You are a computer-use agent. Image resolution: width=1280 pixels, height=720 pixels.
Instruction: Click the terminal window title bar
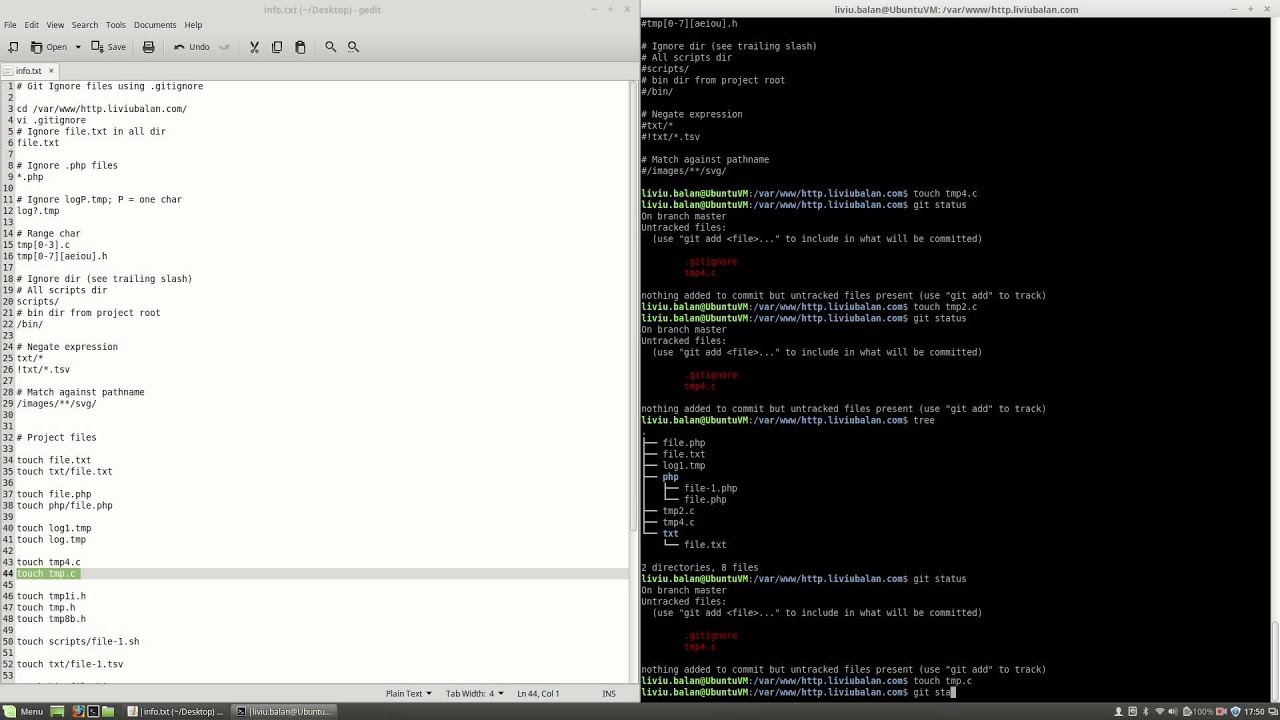(956, 9)
